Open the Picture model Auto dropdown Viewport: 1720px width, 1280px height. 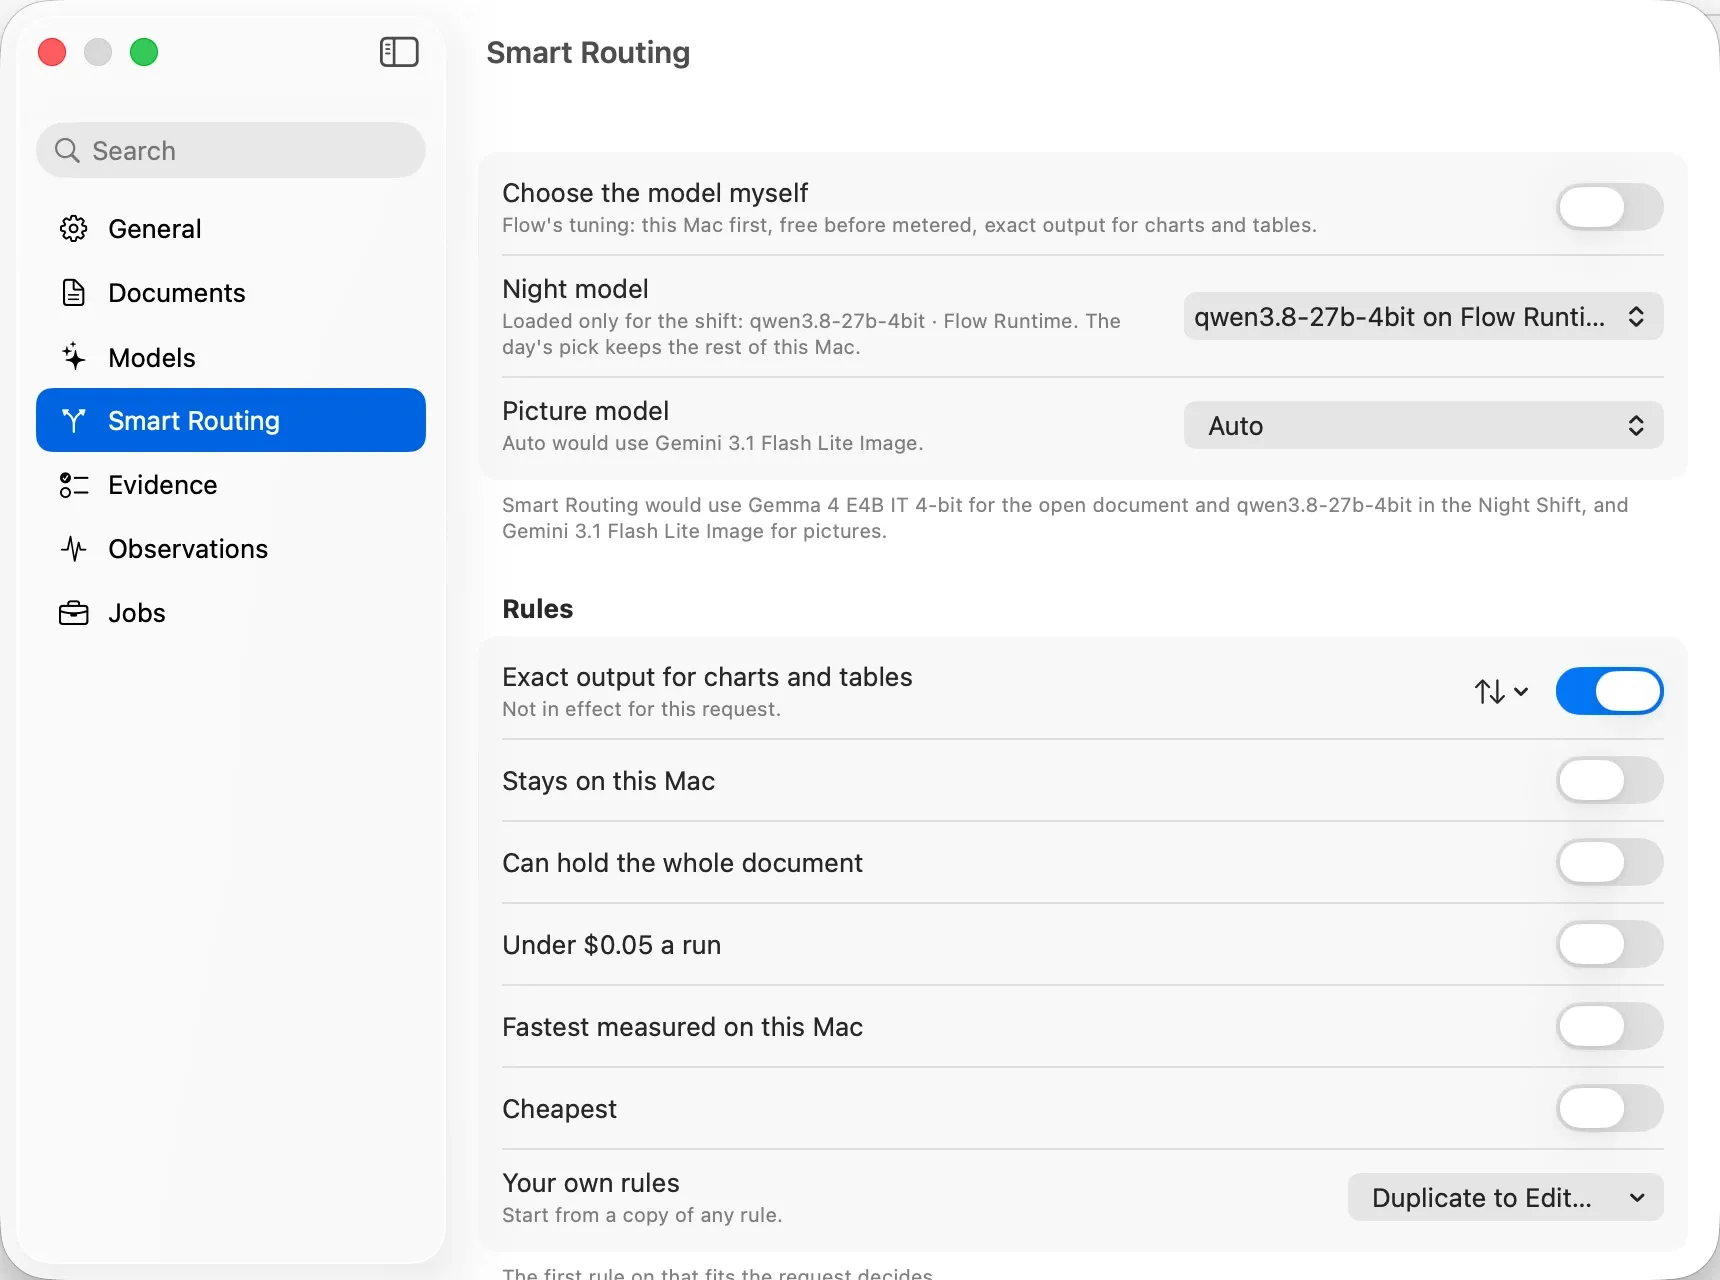(1423, 426)
